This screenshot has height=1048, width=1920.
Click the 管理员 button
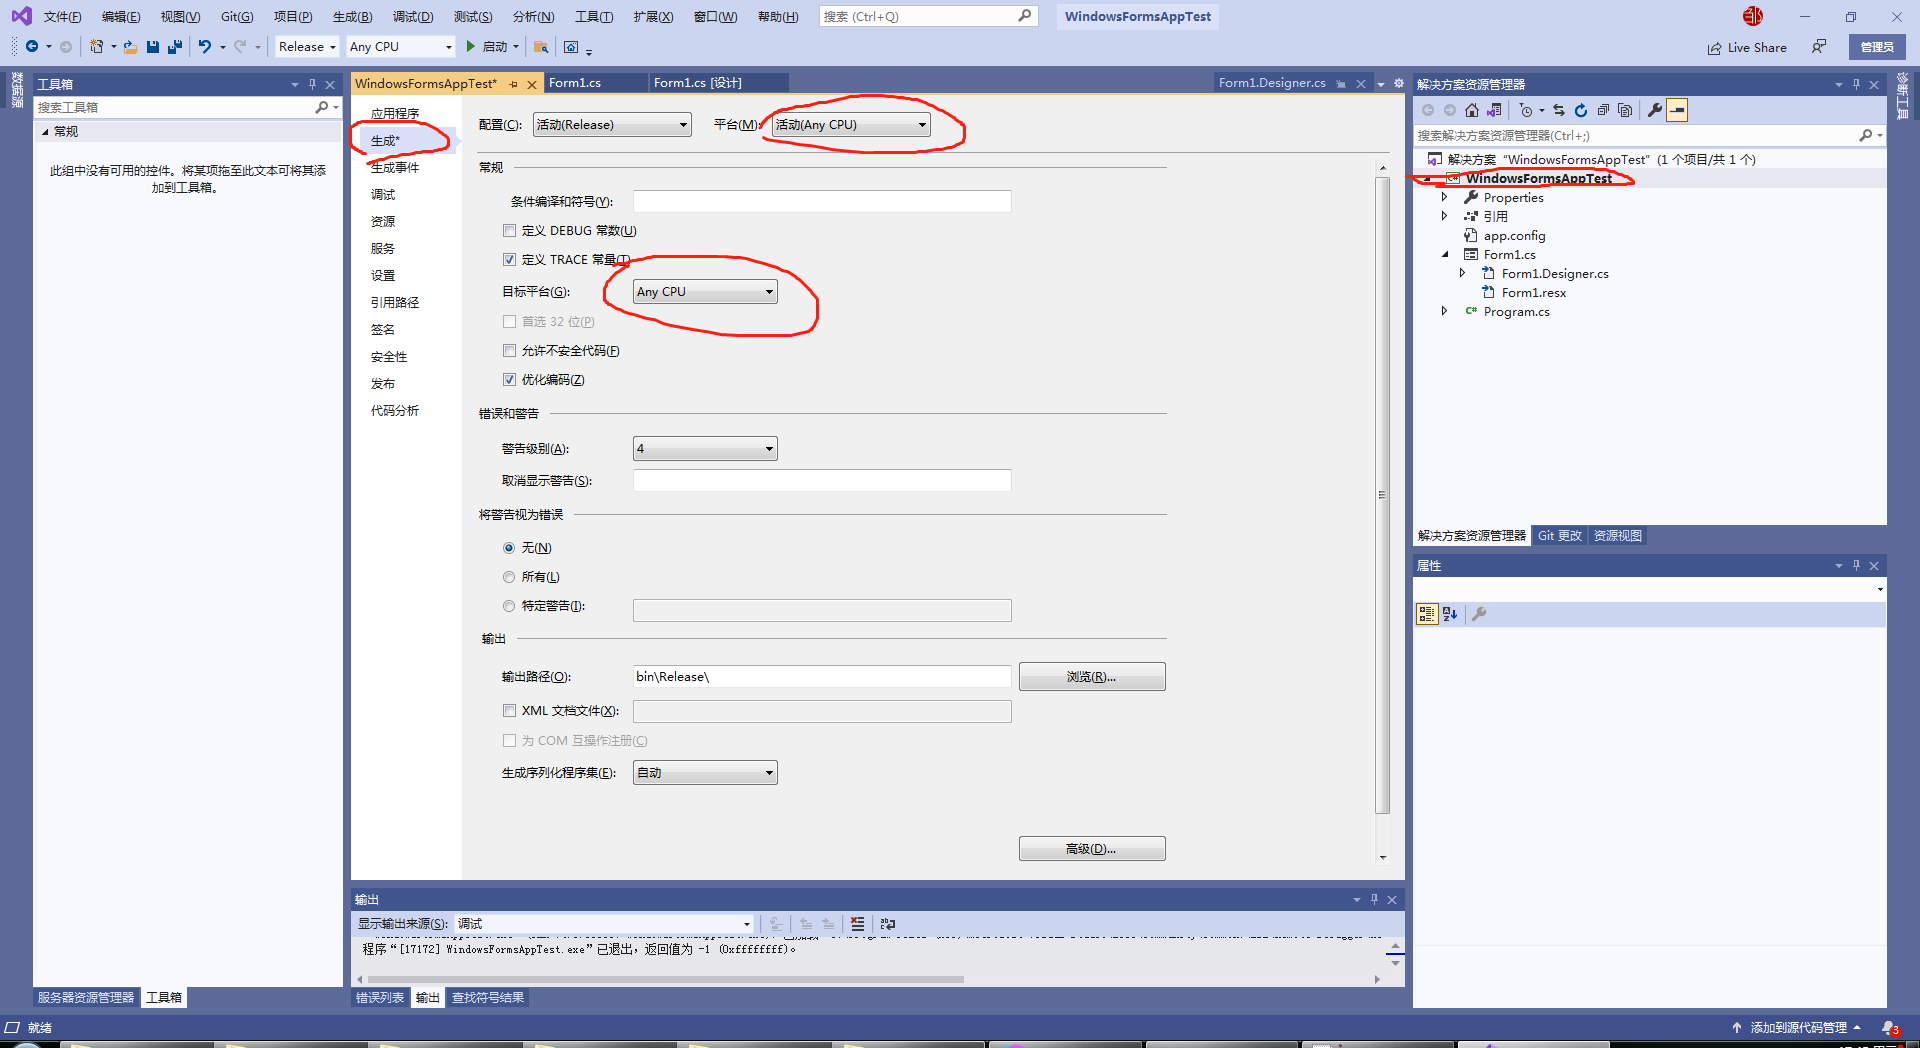click(x=1877, y=47)
